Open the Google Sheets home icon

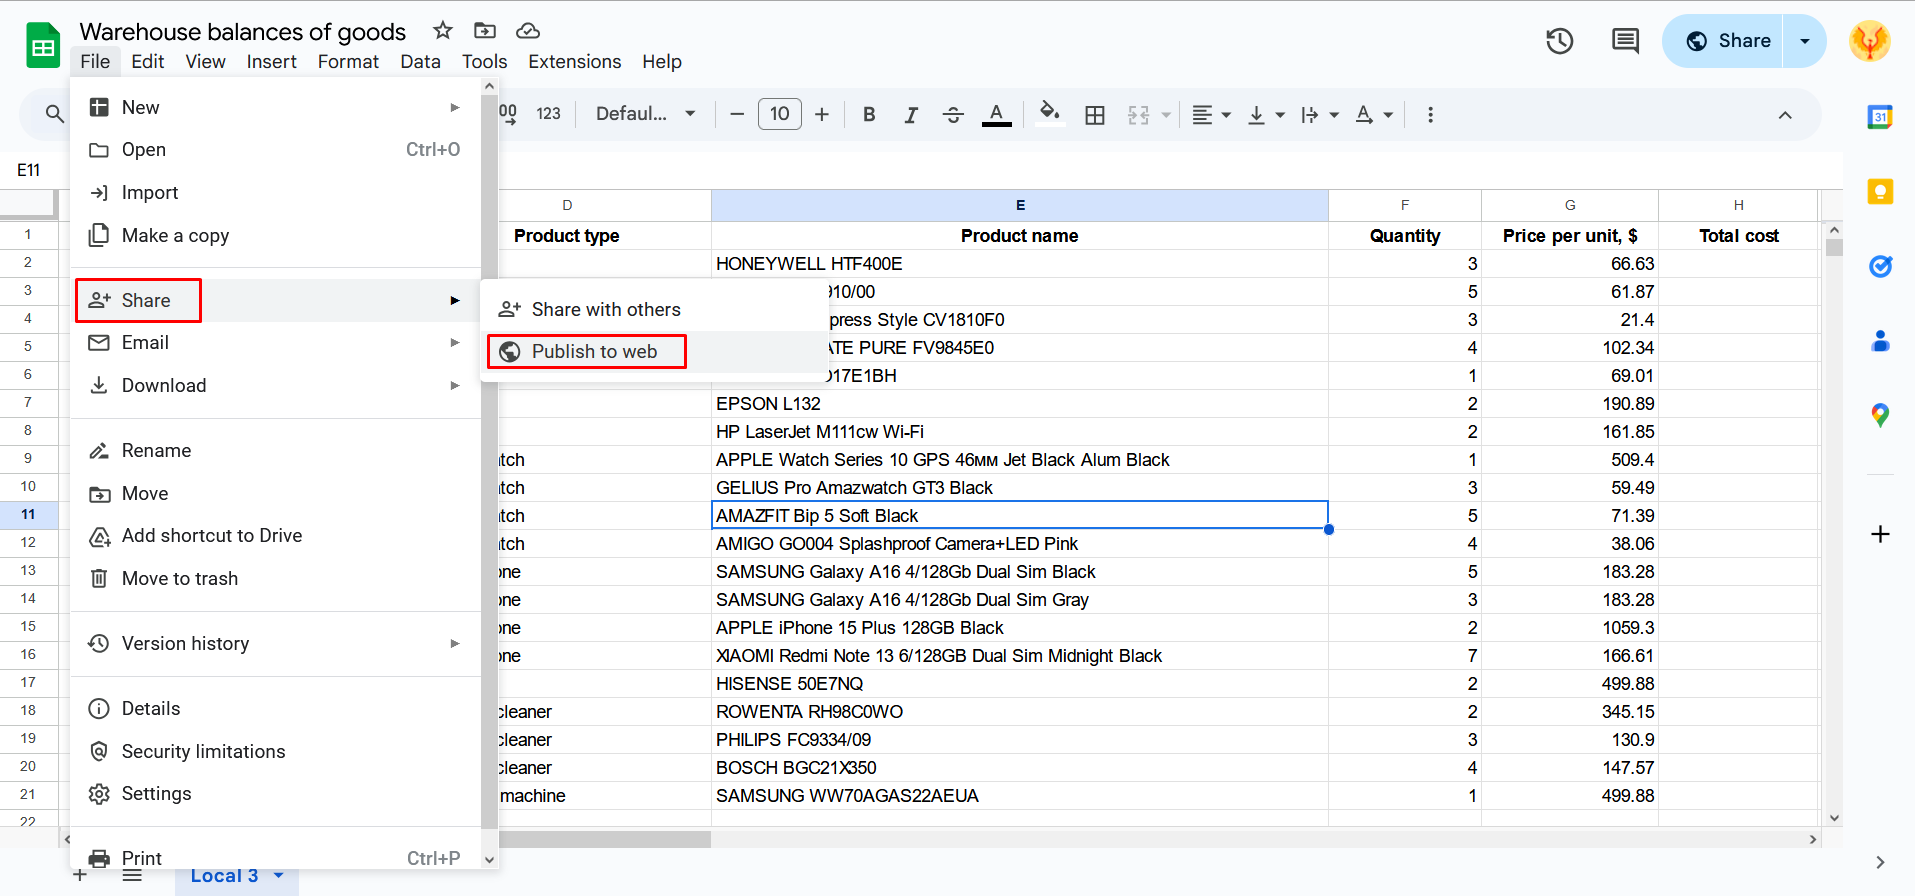coord(43,45)
